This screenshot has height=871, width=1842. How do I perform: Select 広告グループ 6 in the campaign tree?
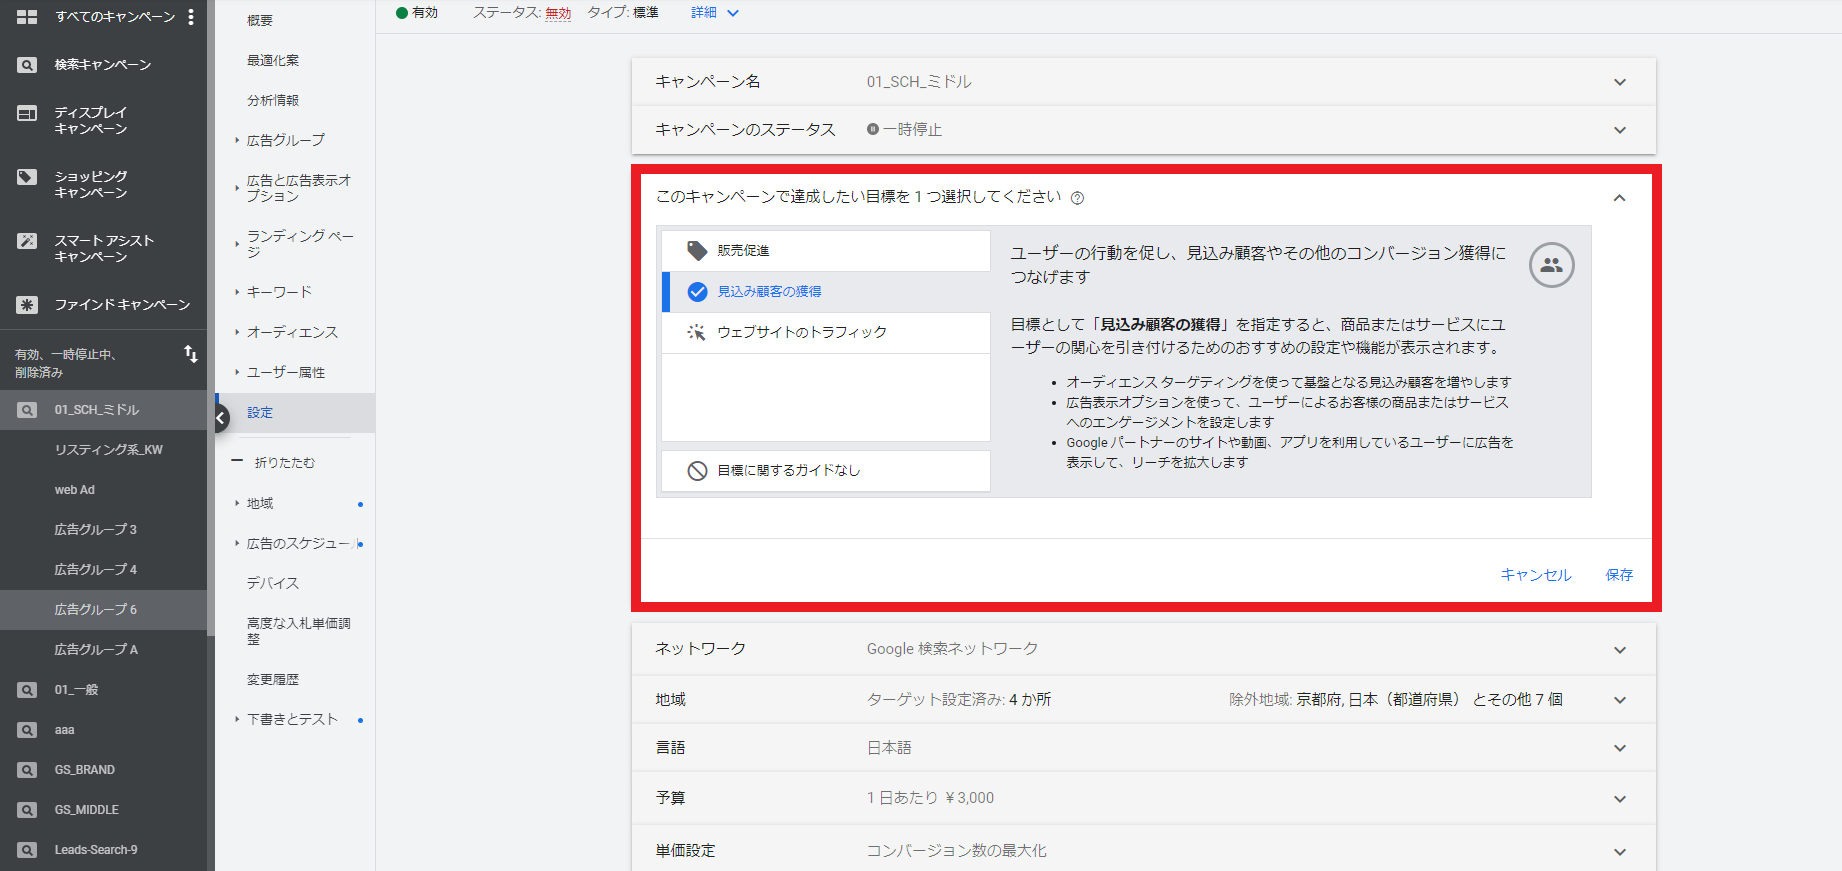pyautogui.click(x=104, y=610)
